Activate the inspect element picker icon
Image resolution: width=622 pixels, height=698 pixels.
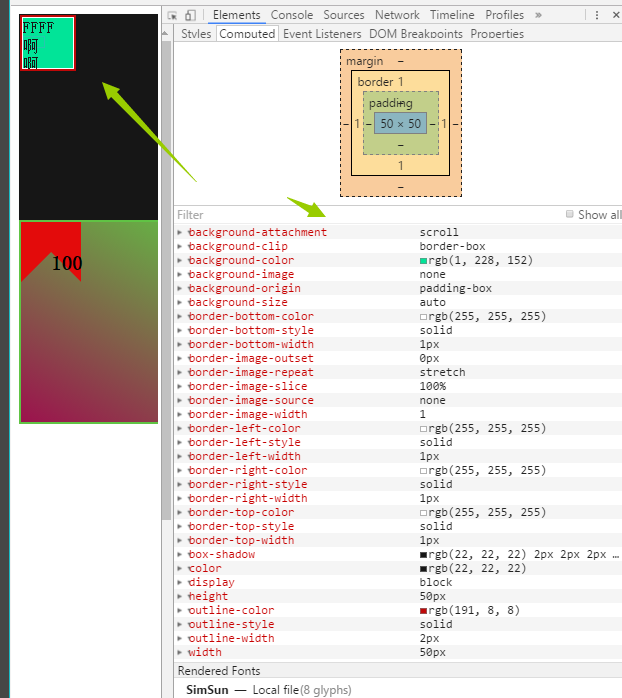point(172,15)
